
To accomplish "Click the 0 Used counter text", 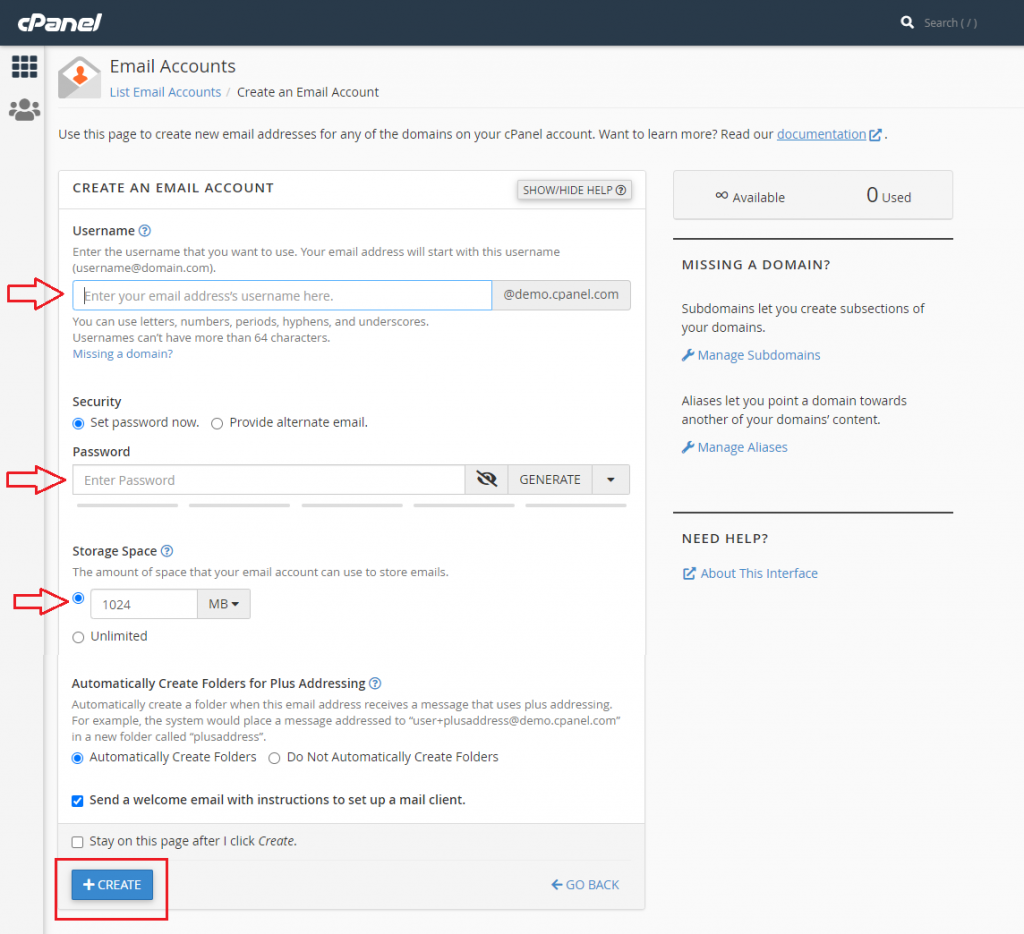I will click(x=888, y=195).
